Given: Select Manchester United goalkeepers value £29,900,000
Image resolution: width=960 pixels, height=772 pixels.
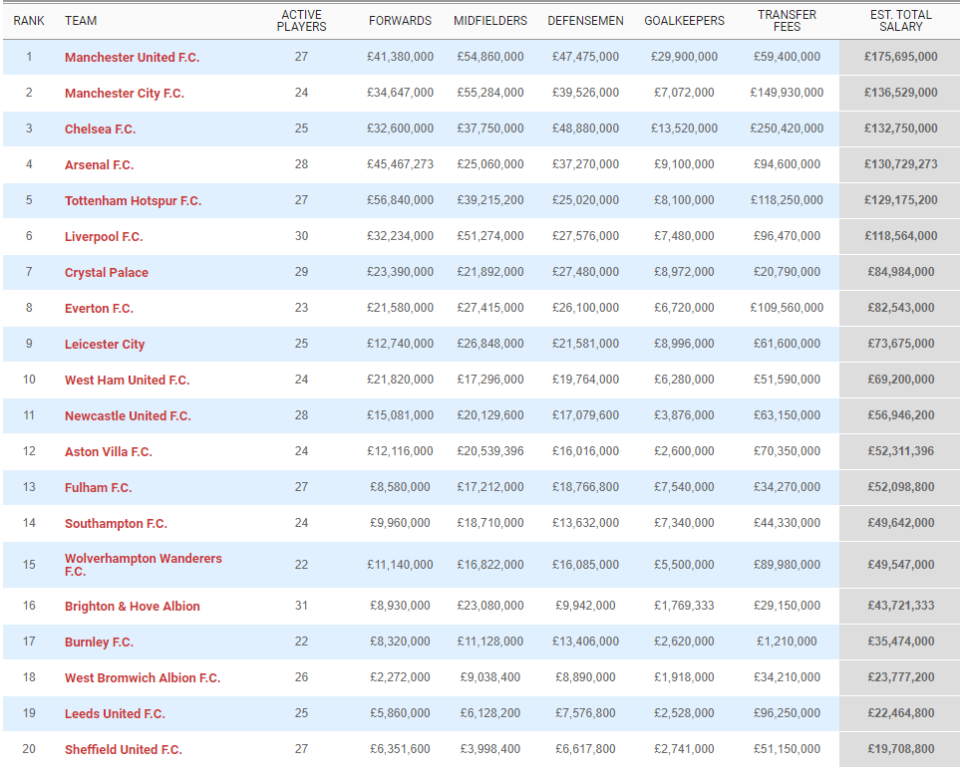Looking at the screenshot, I should tap(684, 57).
